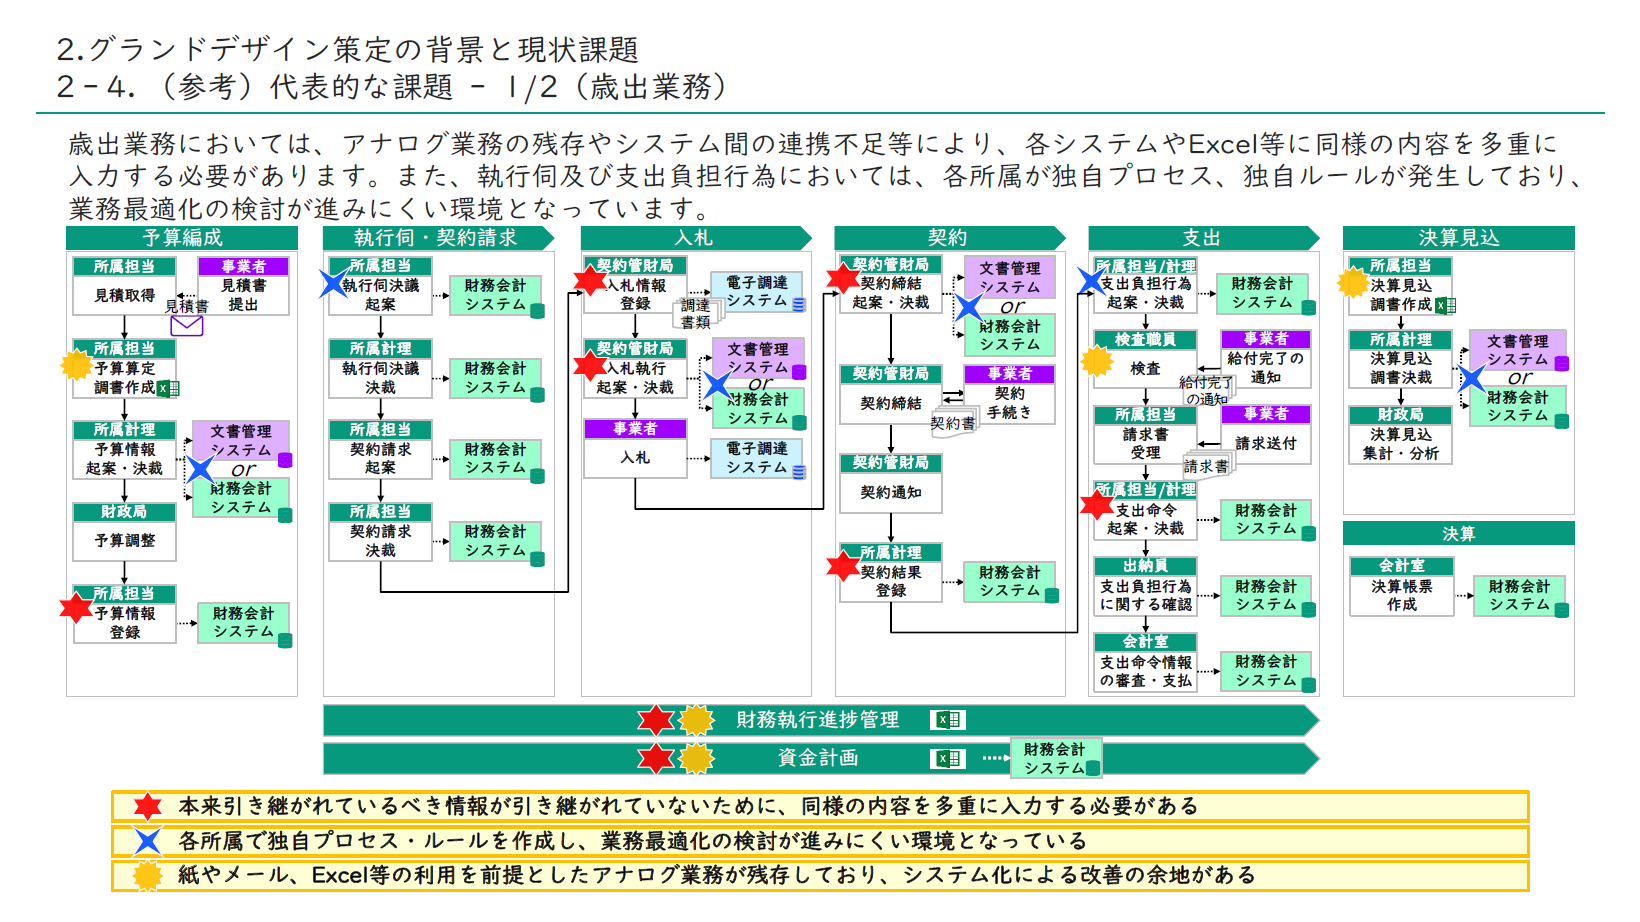Select the 入札 phase header
The image size is (1640, 922).
[693, 238]
